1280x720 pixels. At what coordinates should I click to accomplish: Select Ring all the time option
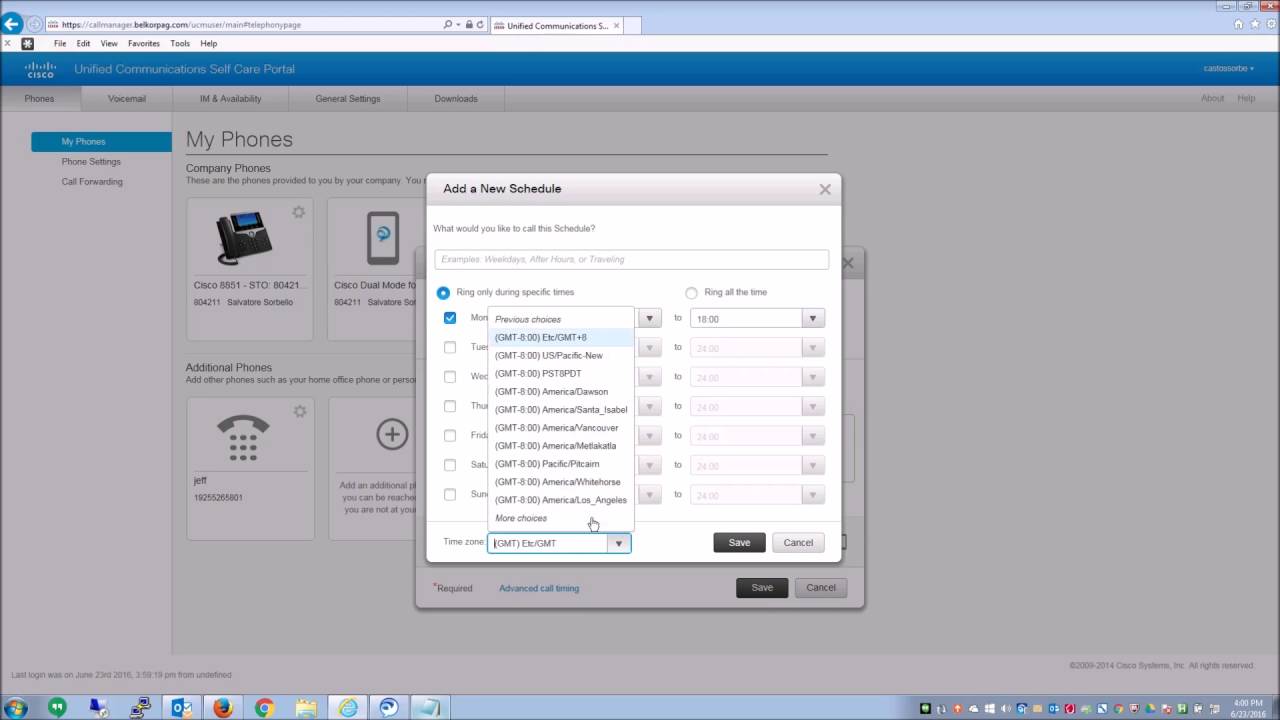[x=691, y=293]
